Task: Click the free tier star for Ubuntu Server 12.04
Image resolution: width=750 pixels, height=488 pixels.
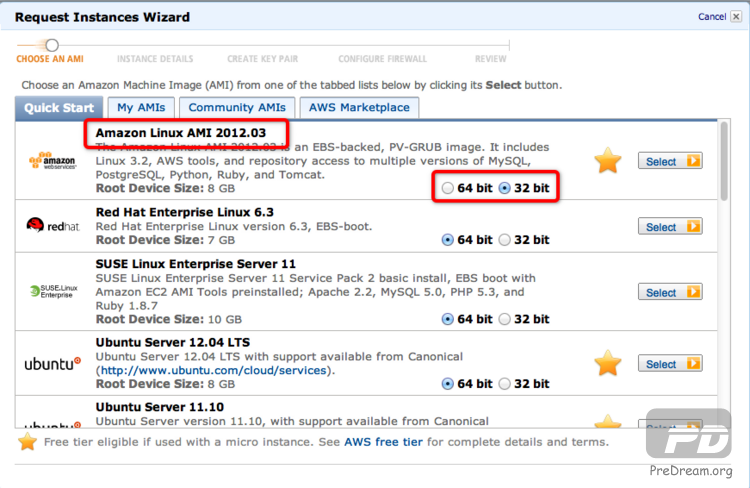Action: coord(607,363)
